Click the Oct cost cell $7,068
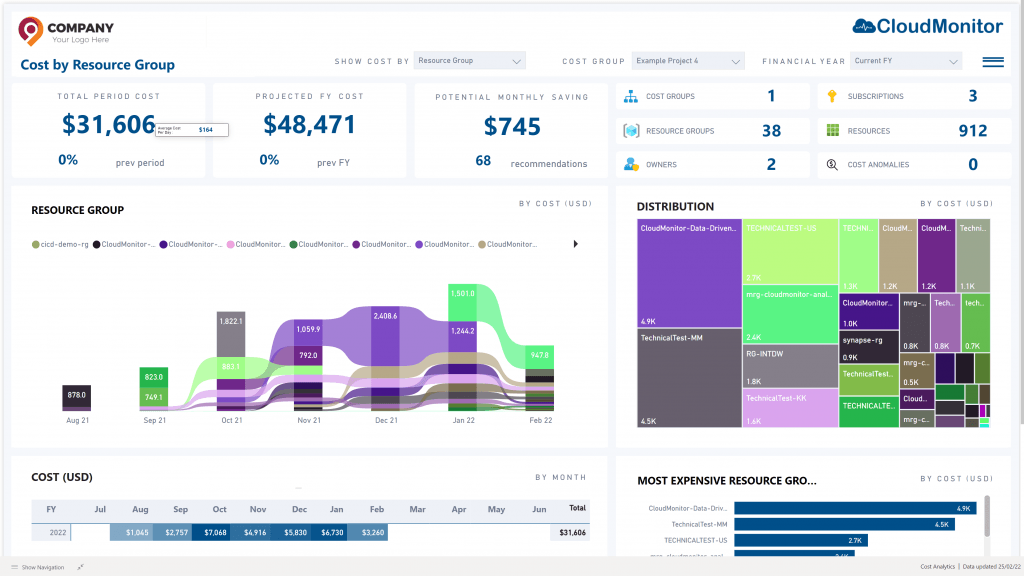Screen dimensions: 1024x576 pos(210,532)
